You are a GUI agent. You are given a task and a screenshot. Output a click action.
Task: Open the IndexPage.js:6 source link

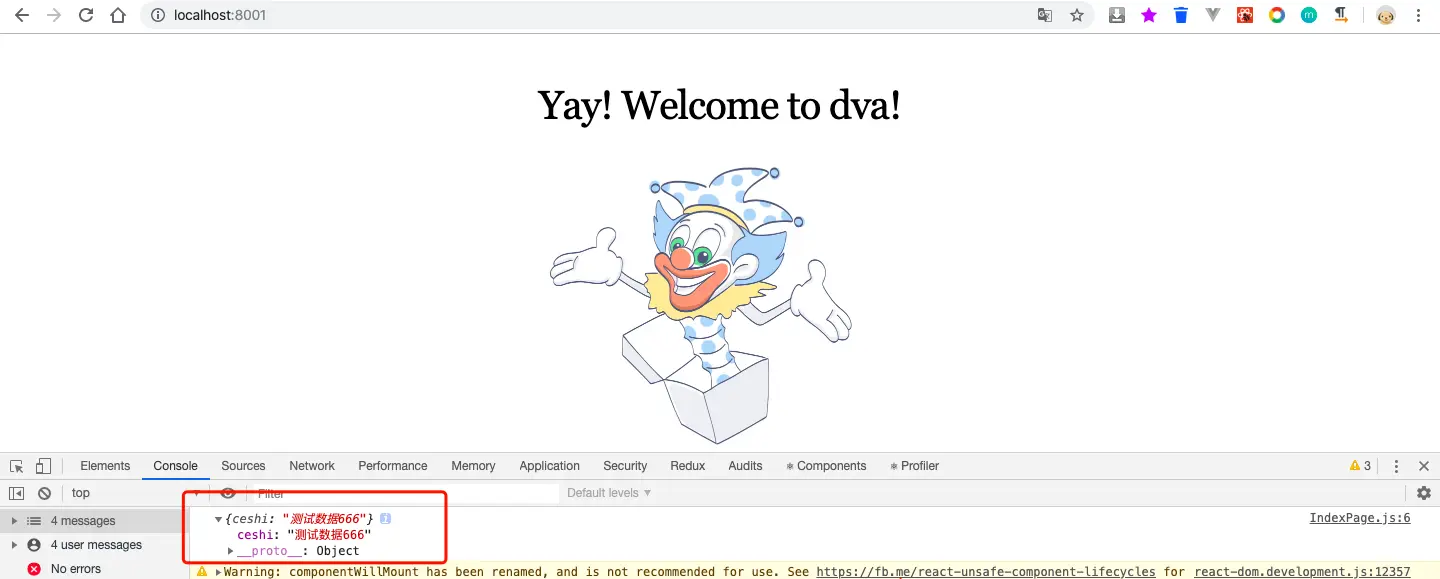coord(1360,518)
